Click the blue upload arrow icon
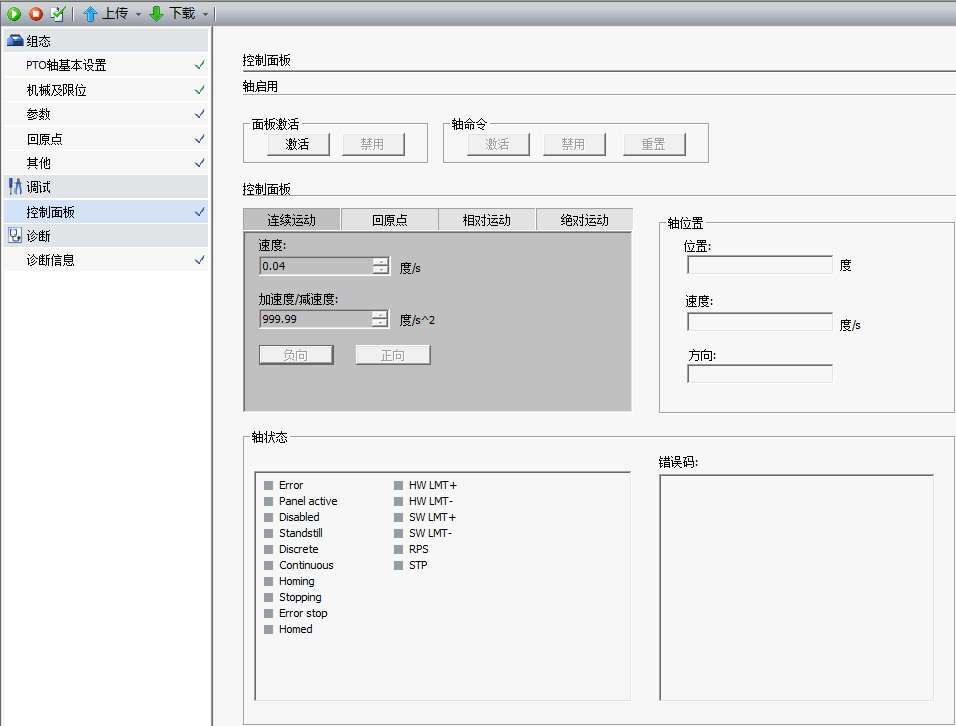956x726 pixels. point(90,14)
